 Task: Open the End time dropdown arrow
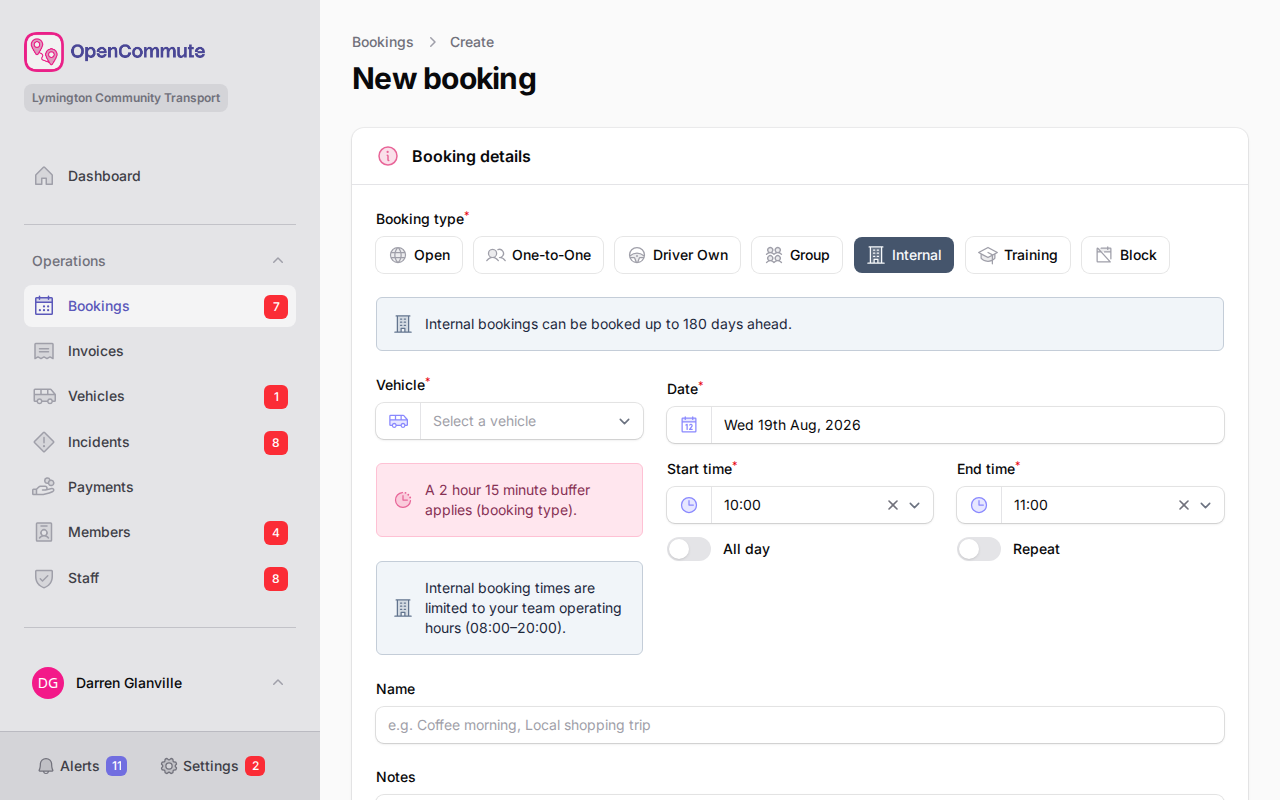(1205, 505)
